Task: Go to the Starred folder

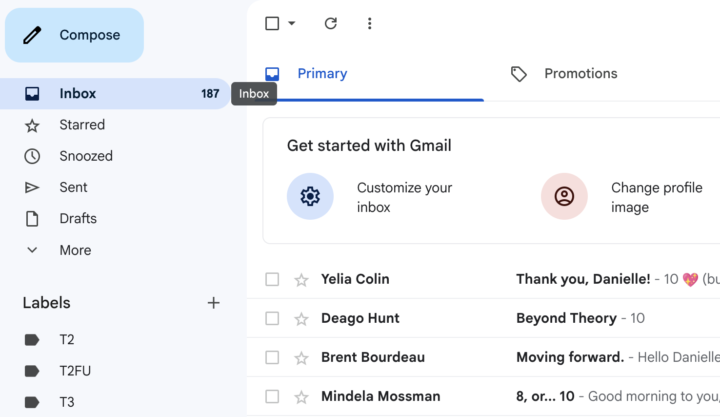Action: (82, 125)
